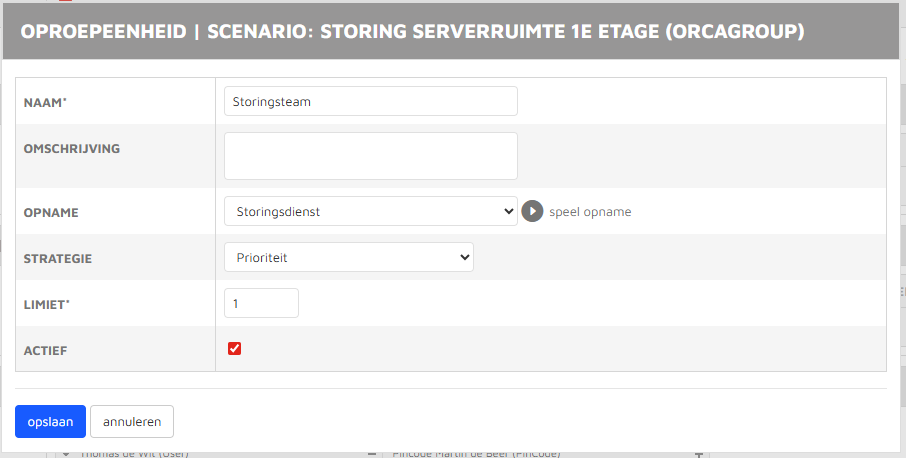The width and height of the screenshot is (906, 458).
Task: Open the Opname dropdown showing Storingsdienst
Action: [370, 212]
